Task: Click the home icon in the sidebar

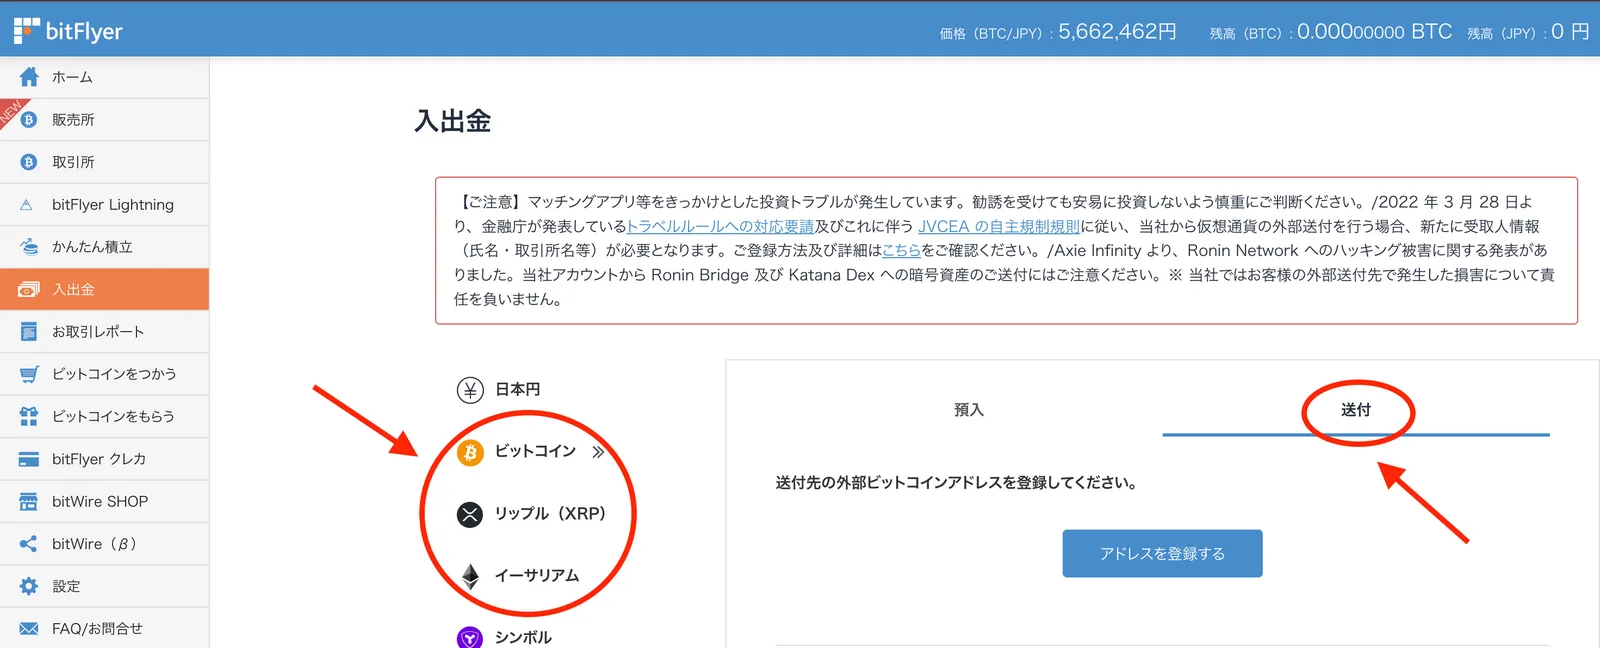Action: [29, 77]
